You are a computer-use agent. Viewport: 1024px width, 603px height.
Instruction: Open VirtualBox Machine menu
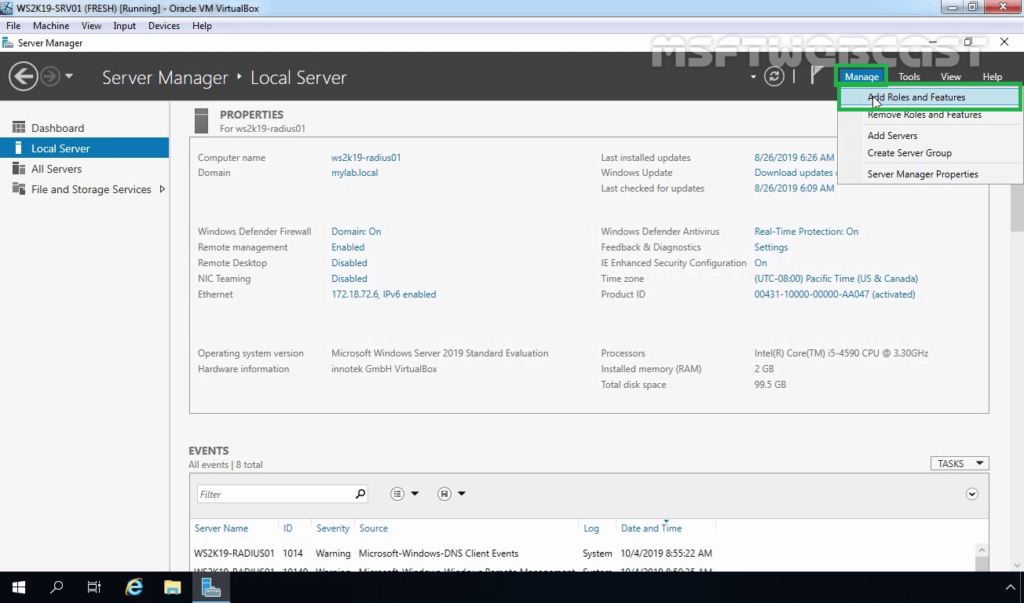(51, 26)
